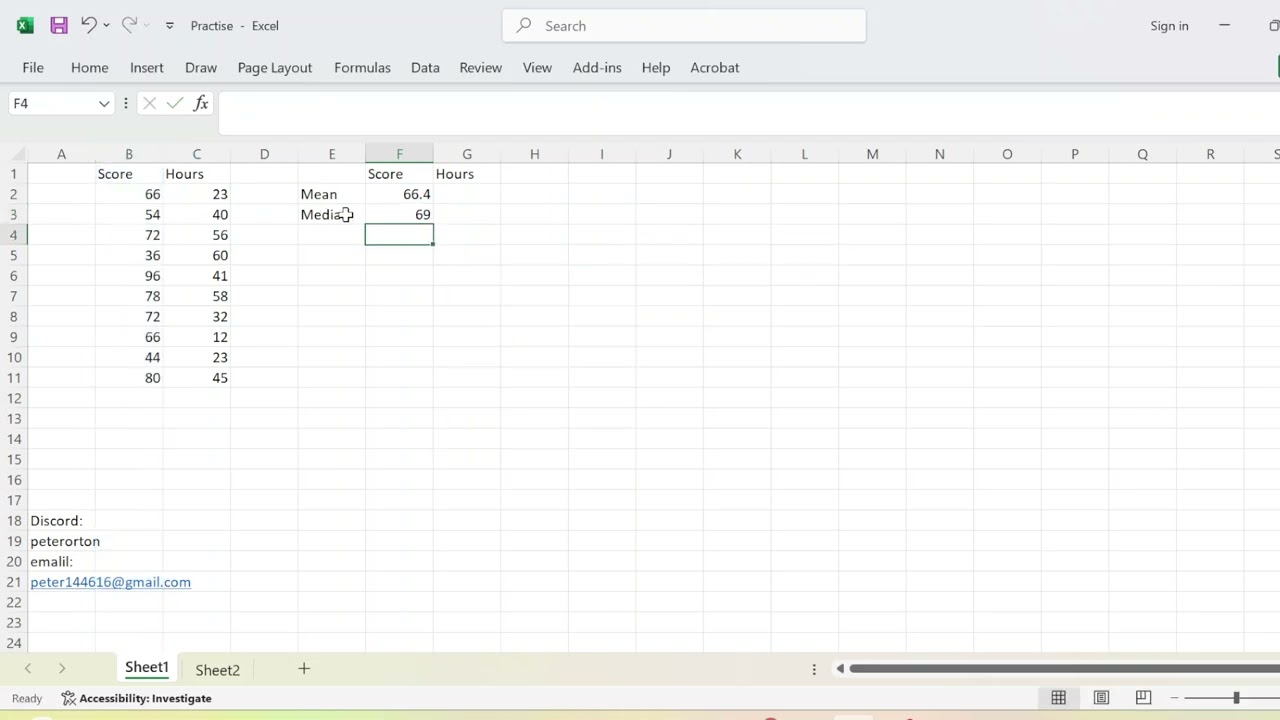Viewport: 1280px width, 720px height.
Task: Click the median value 69 cell
Action: (399, 215)
